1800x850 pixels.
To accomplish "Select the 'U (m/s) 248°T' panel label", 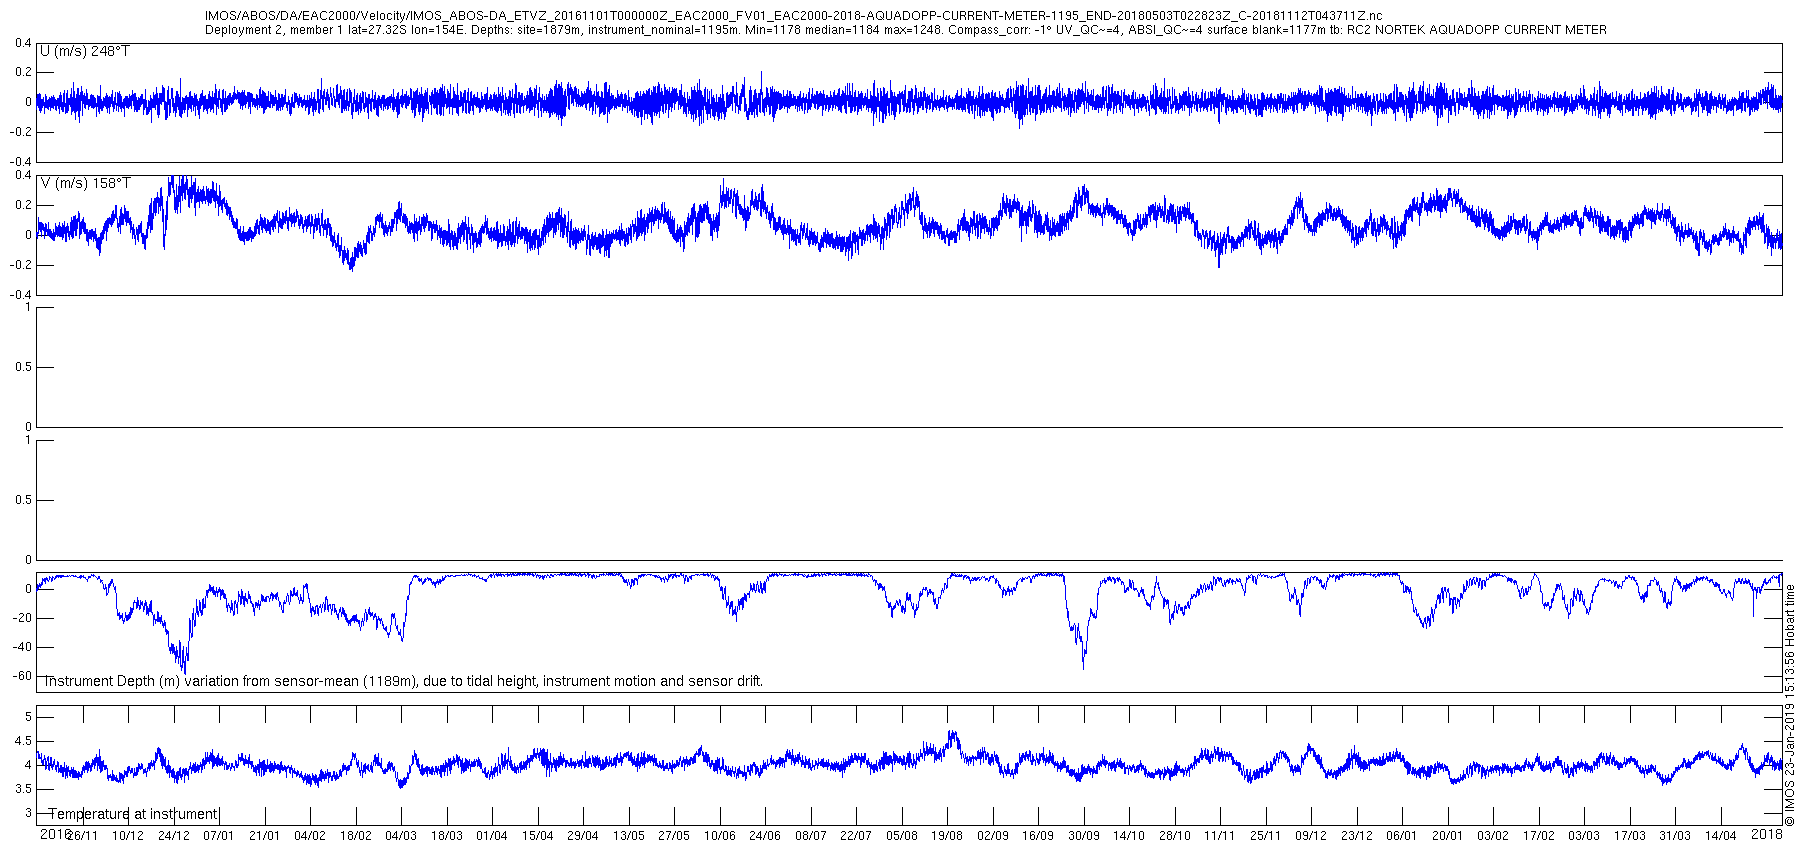I will click(85, 51).
